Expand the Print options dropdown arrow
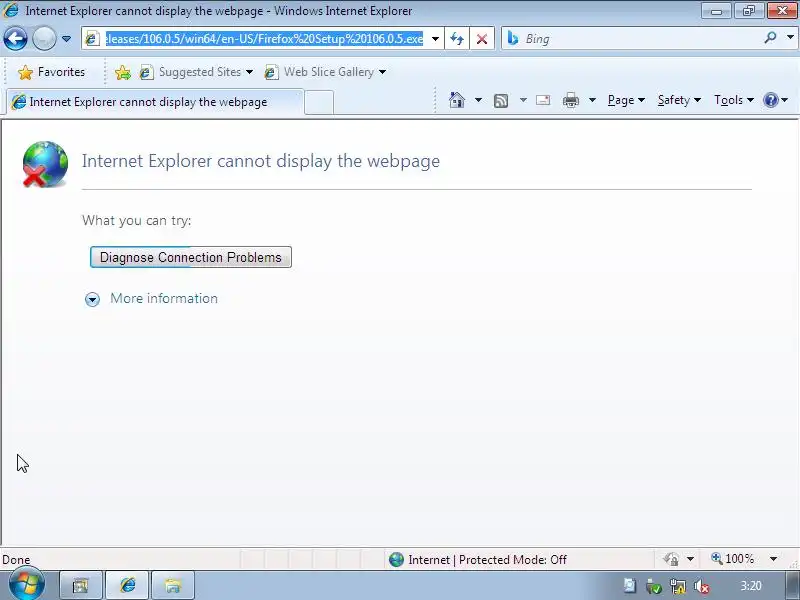 click(x=592, y=100)
